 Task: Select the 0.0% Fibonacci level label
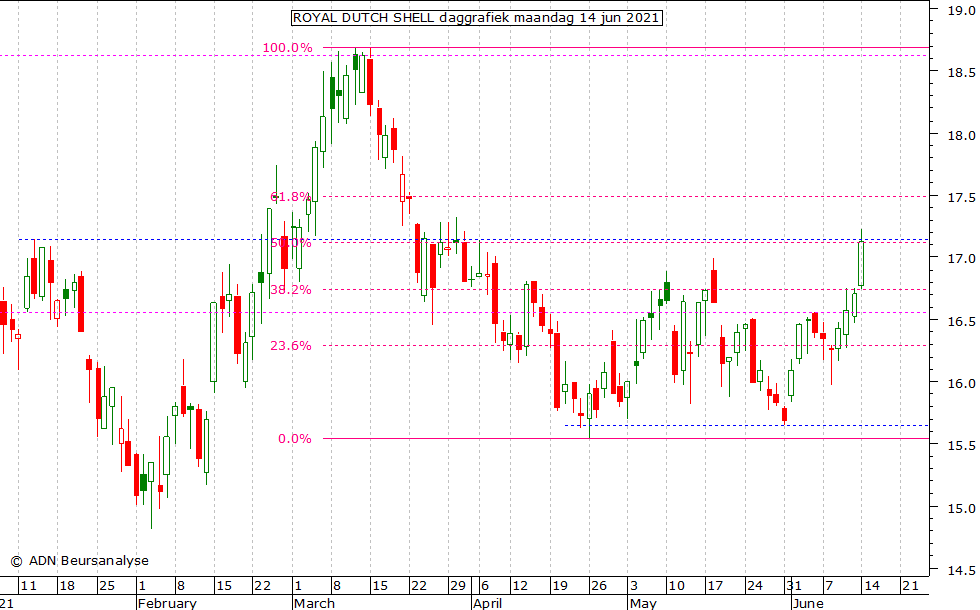pos(295,439)
